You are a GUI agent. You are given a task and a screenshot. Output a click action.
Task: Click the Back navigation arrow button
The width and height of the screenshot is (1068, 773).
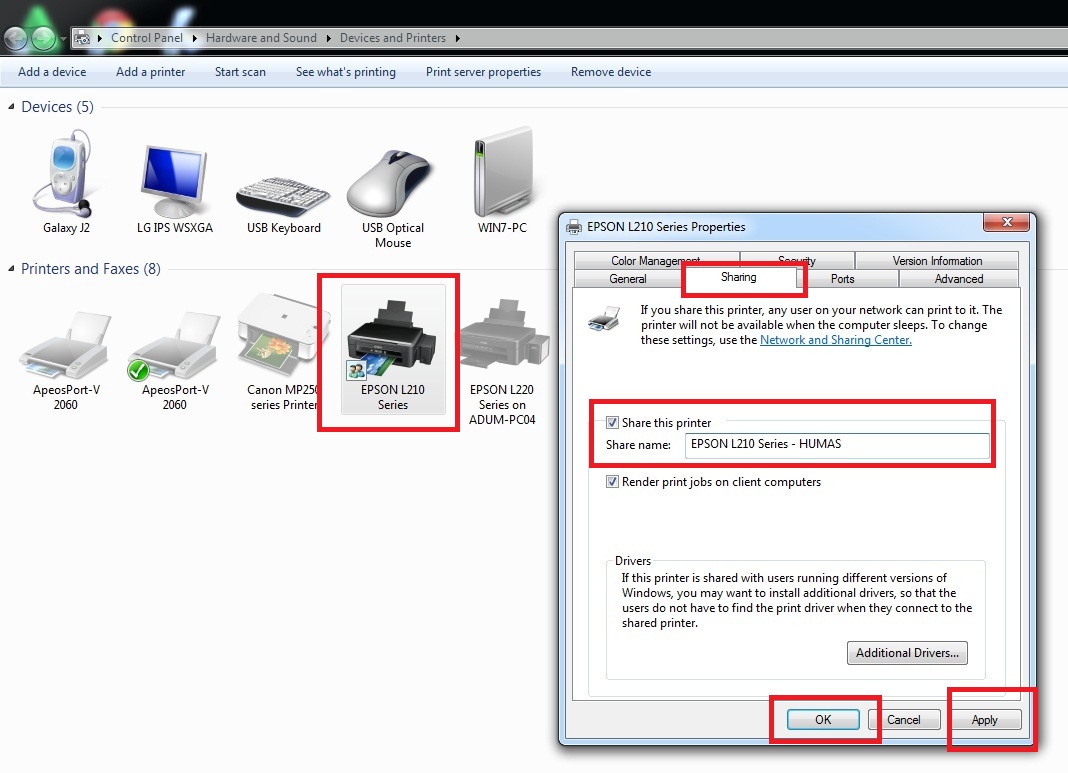point(16,38)
